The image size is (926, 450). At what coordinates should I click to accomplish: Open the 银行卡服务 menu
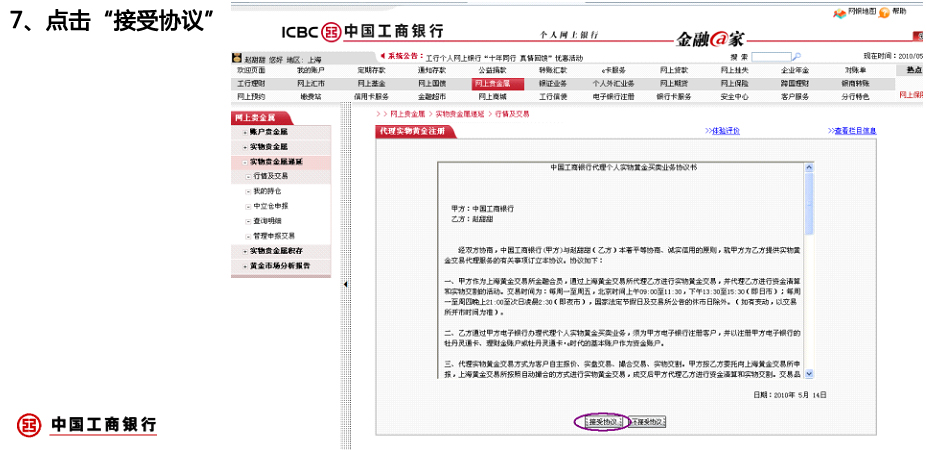(673, 96)
